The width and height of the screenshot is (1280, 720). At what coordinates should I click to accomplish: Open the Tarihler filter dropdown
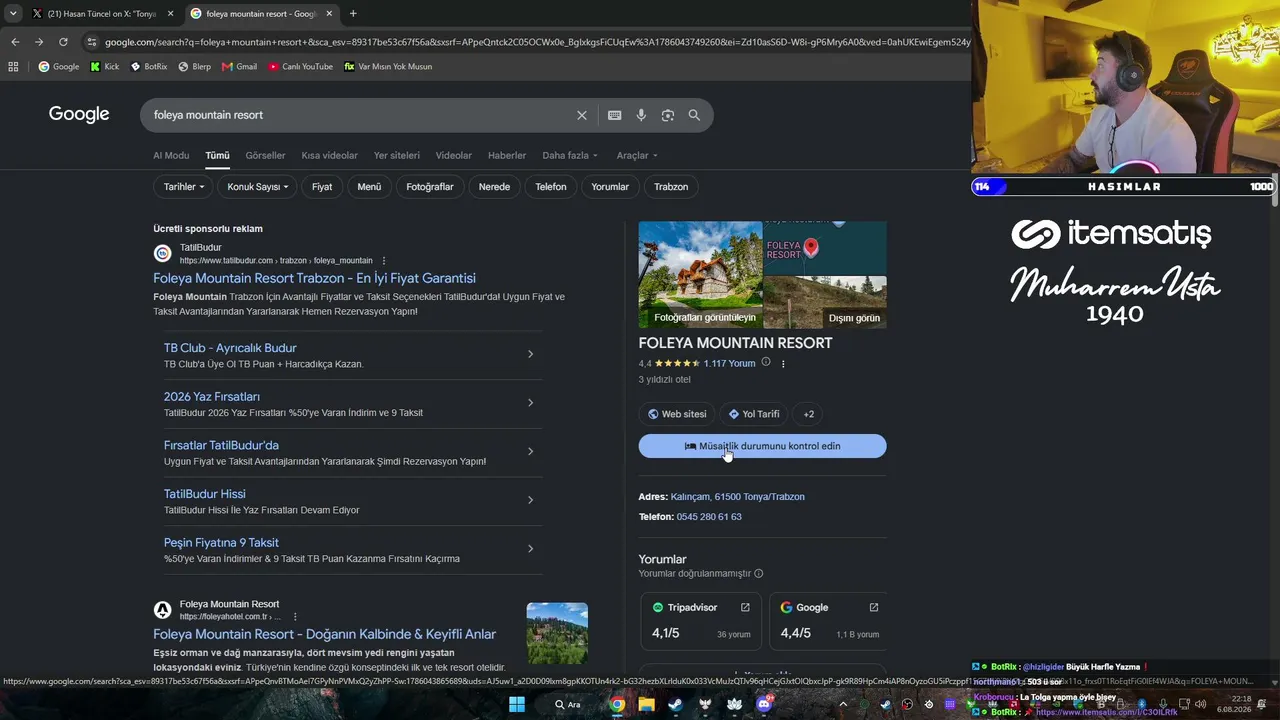tap(184, 187)
